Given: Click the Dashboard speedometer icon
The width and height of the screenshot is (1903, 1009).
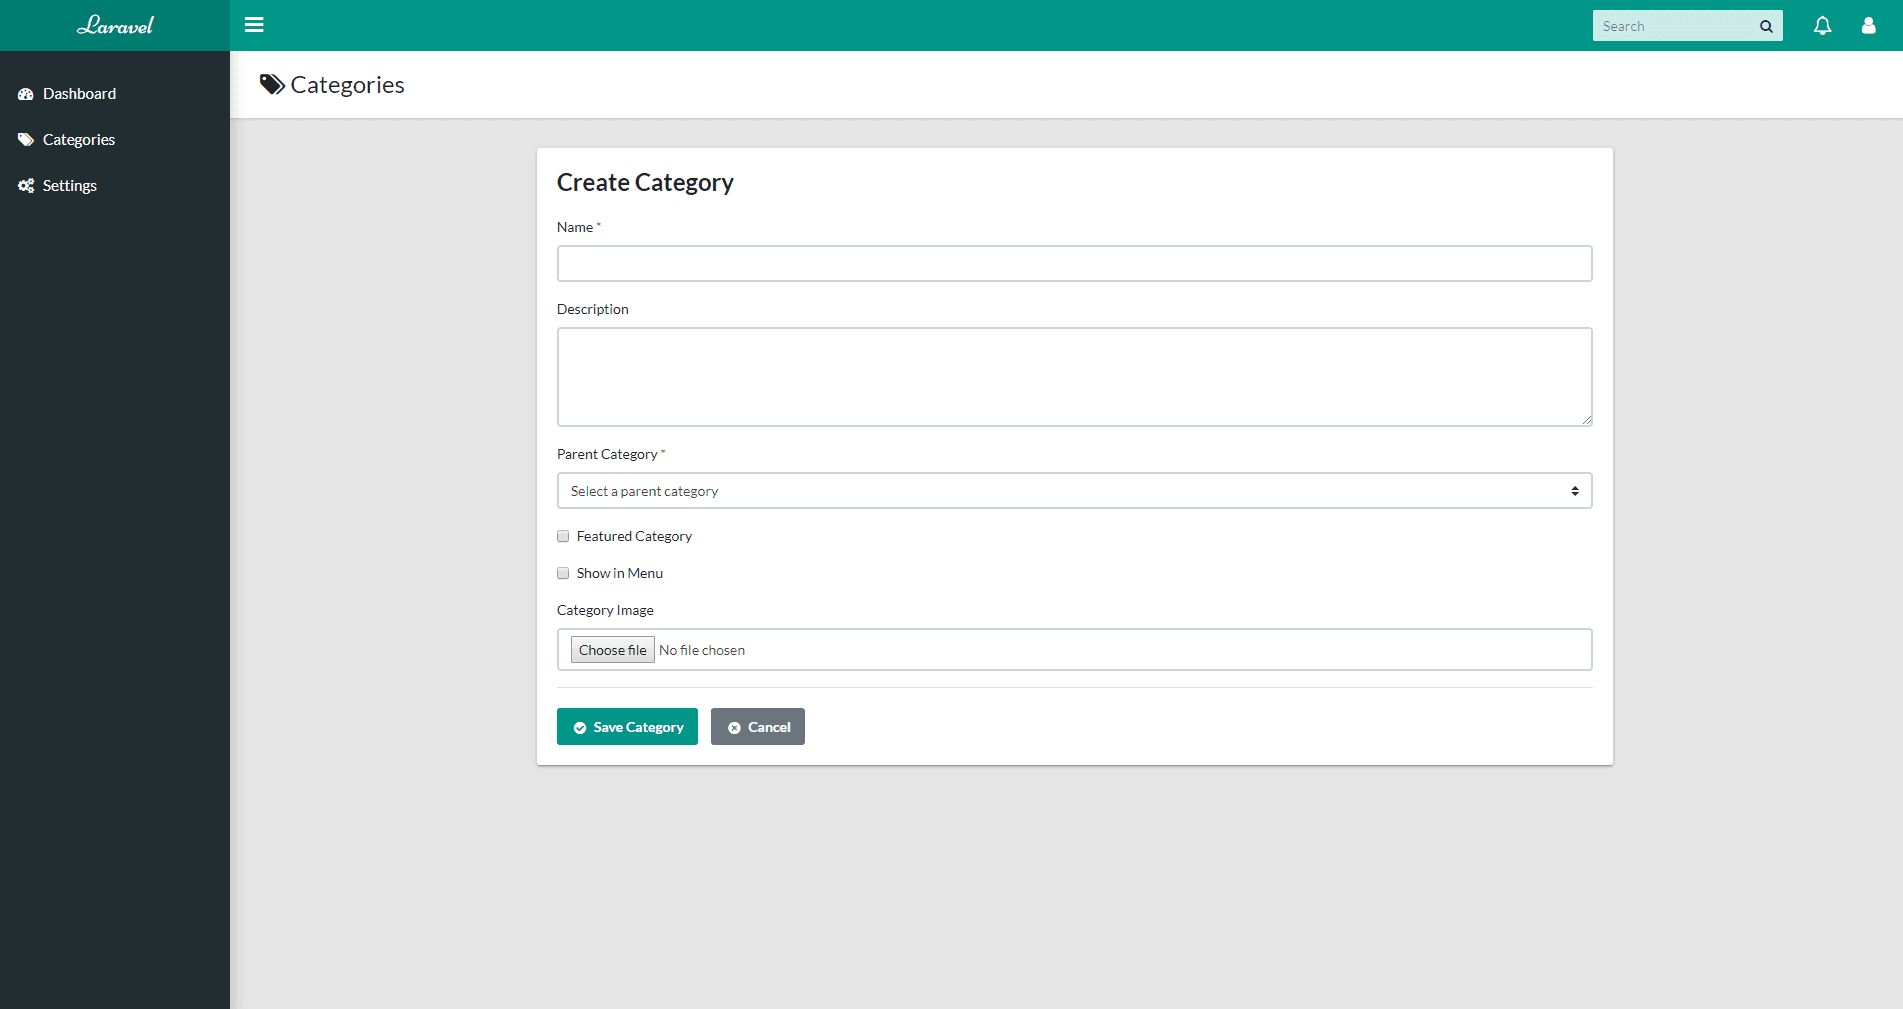Looking at the screenshot, I should pyautogui.click(x=25, y=93).
